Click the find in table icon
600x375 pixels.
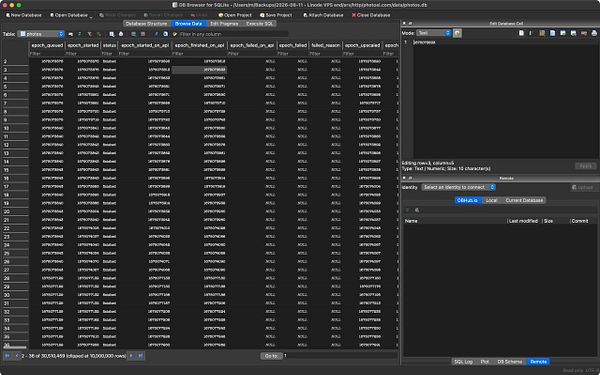(x=165, y=34)
